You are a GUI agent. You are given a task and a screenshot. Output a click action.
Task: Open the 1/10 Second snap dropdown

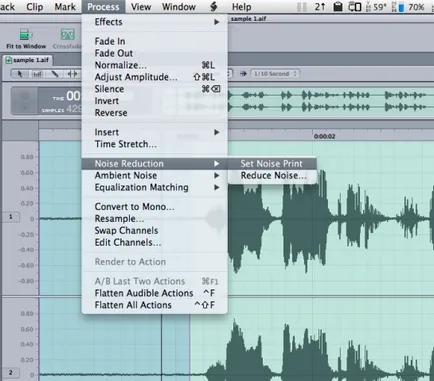point(275,74)
